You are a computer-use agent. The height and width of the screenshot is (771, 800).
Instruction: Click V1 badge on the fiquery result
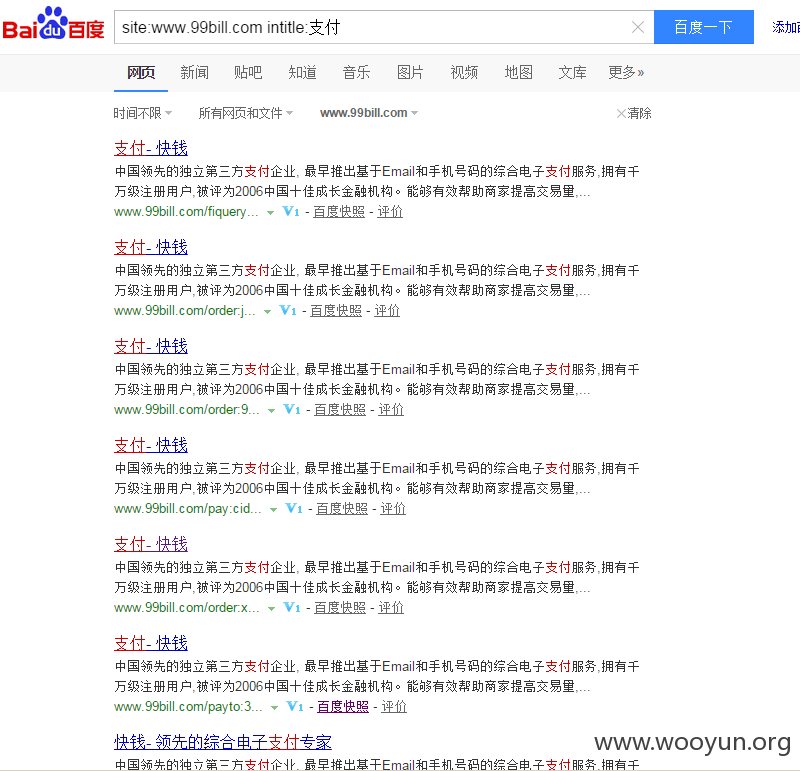click(x=291, y=211)
